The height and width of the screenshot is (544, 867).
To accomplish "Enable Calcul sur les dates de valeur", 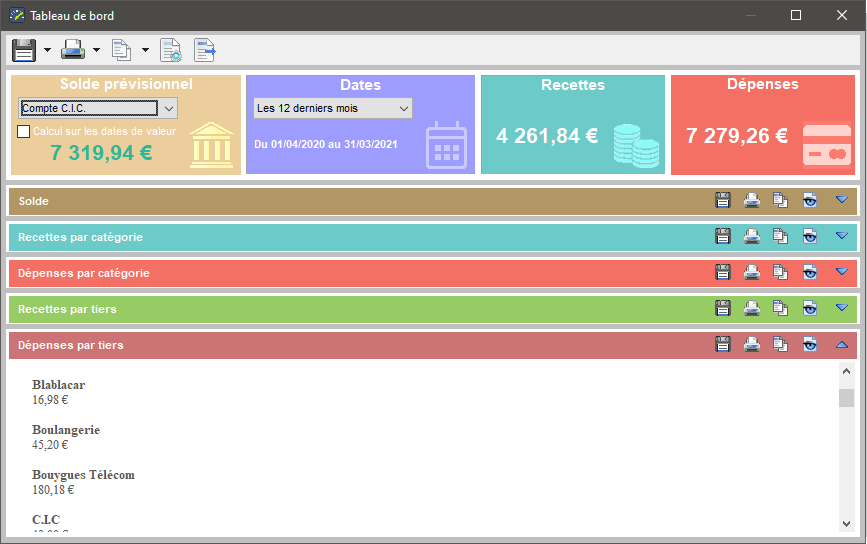I will click(25, 131).
